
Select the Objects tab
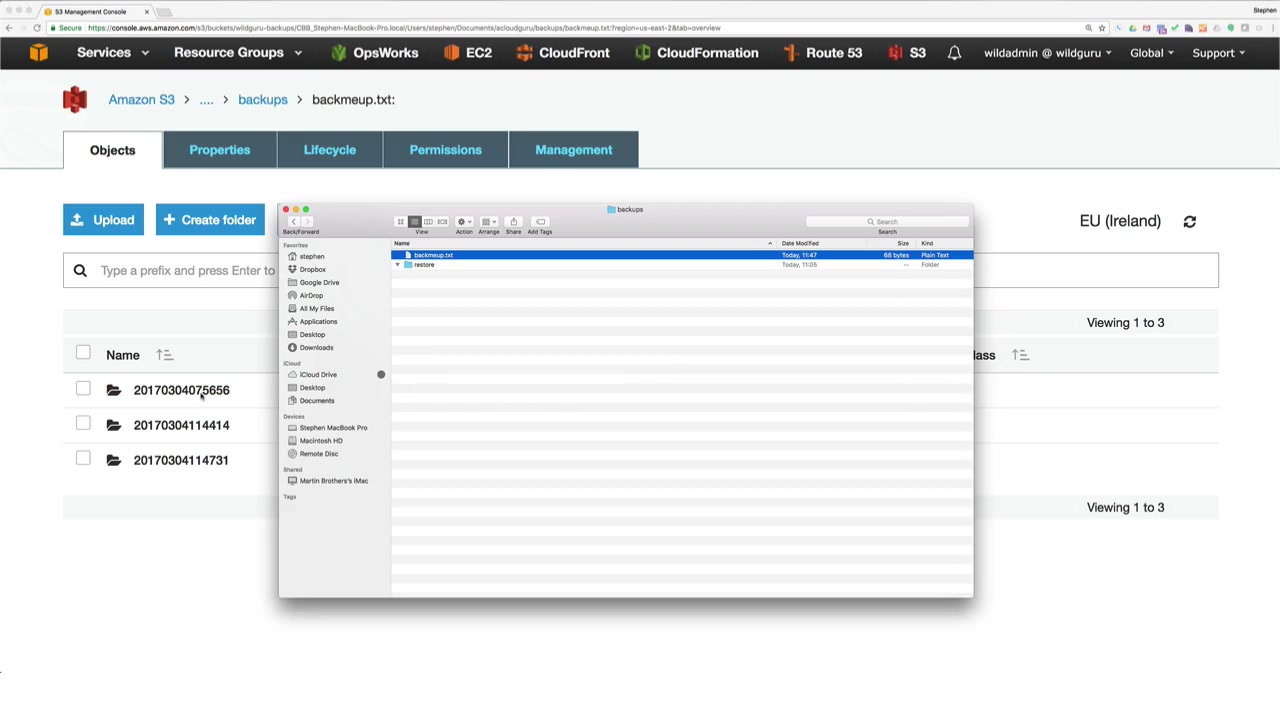point(113,150)
